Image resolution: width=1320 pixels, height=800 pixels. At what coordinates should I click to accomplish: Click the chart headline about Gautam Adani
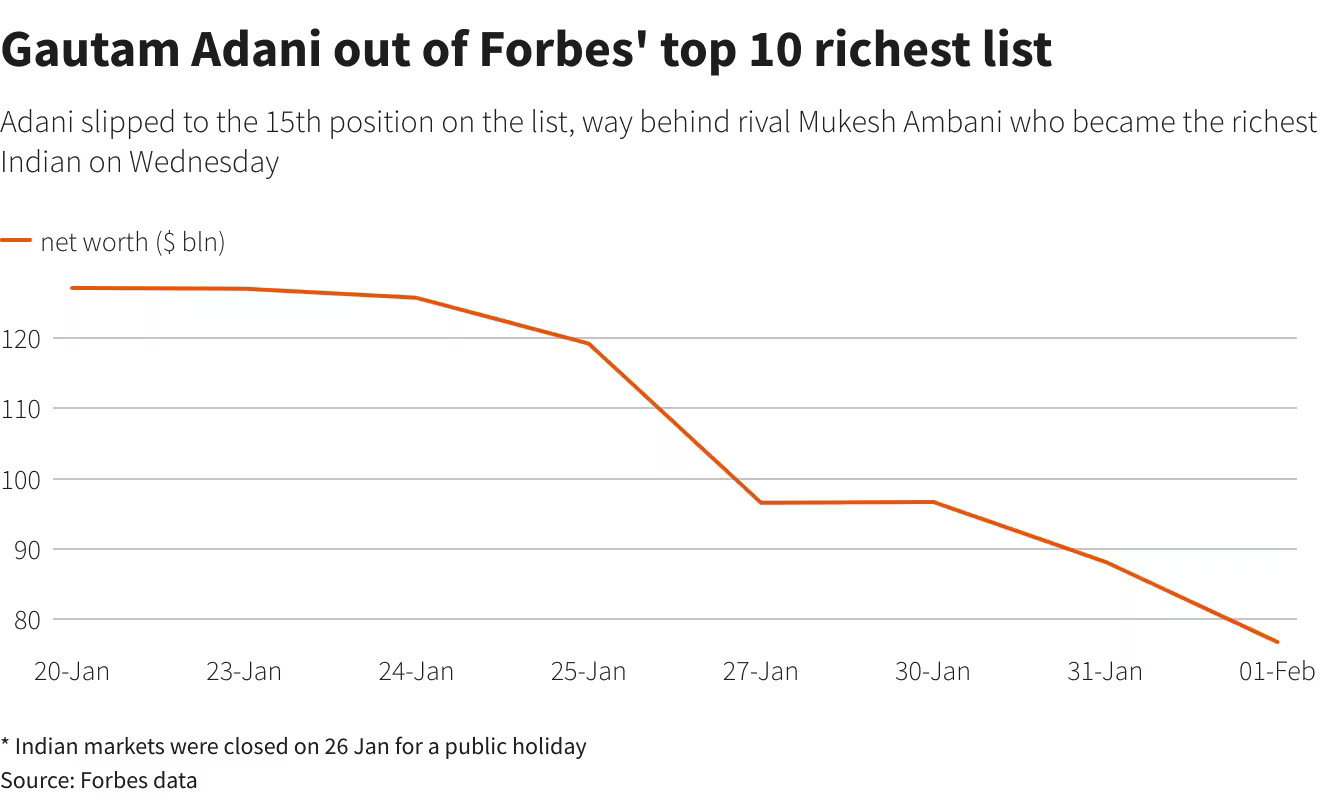point(526,49)
